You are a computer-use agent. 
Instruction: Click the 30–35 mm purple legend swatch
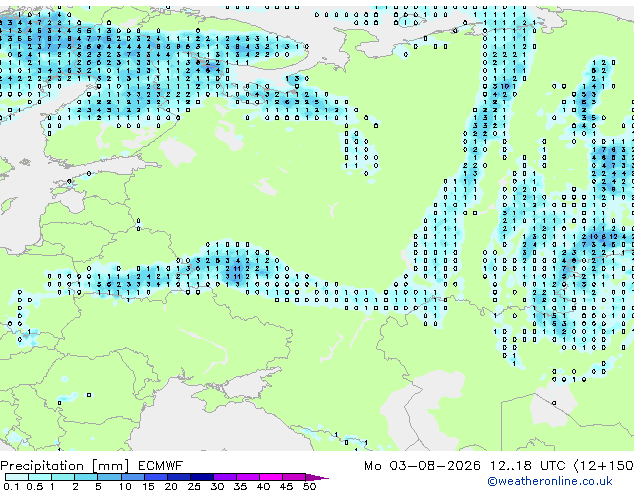coord(225,477)
